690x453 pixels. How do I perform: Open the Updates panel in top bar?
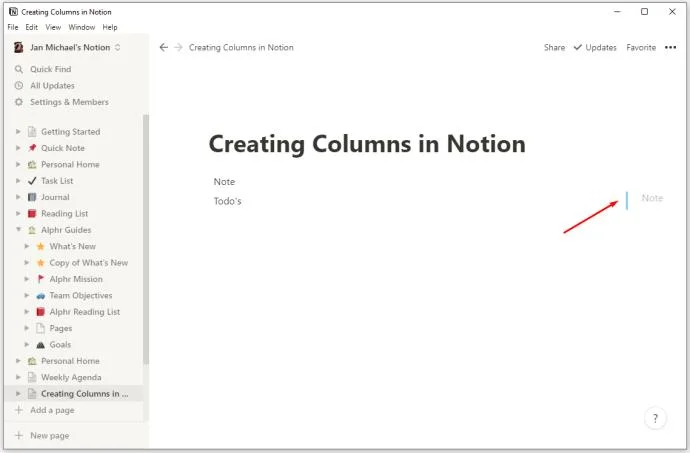[595, 47]
